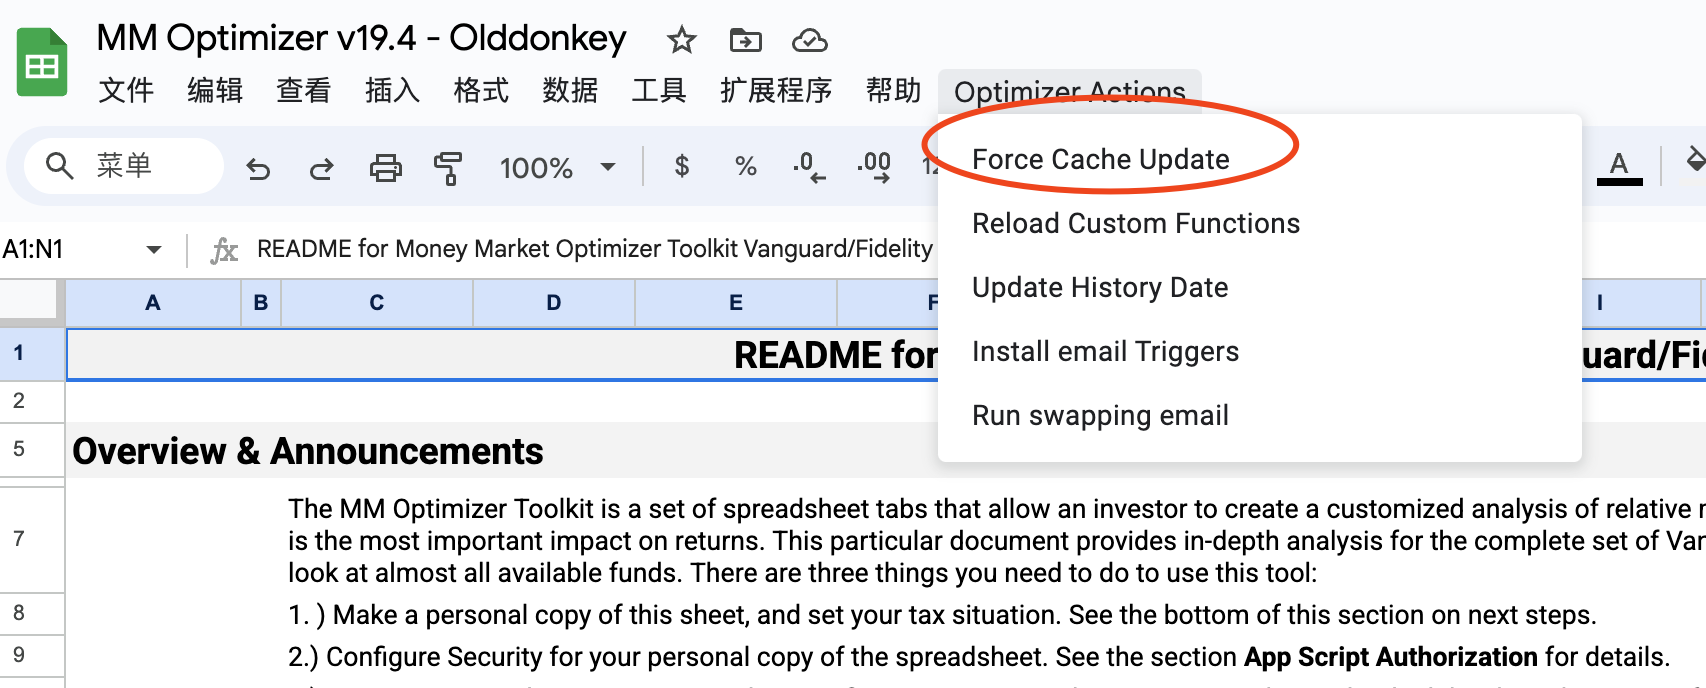The width and height of the screenshot is (1706, 688).
Task: Click the undo arrow
Action: coord(258,168)
